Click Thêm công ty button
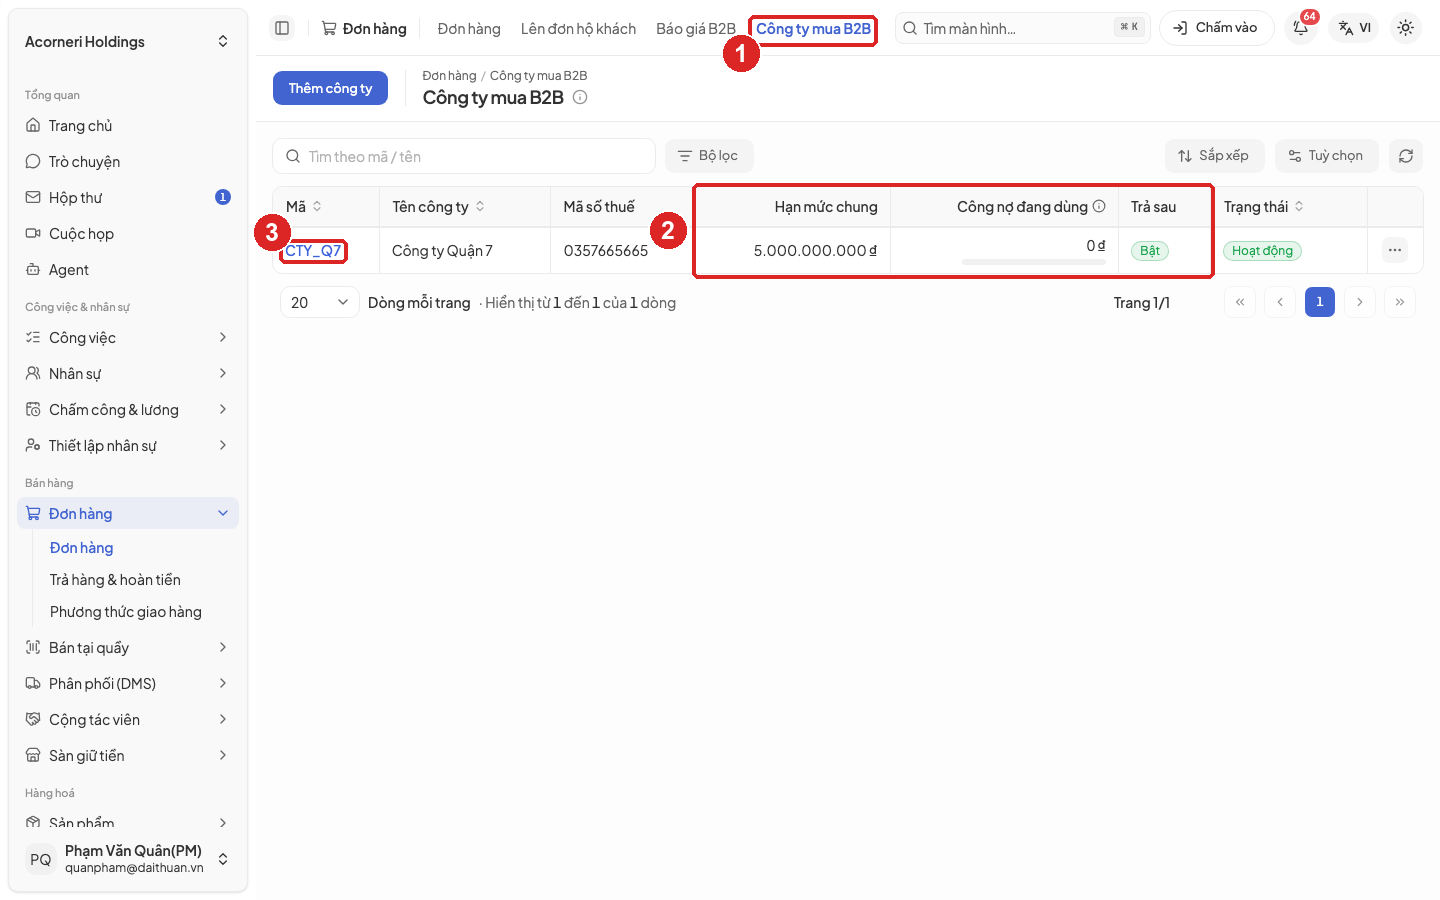 330,88
